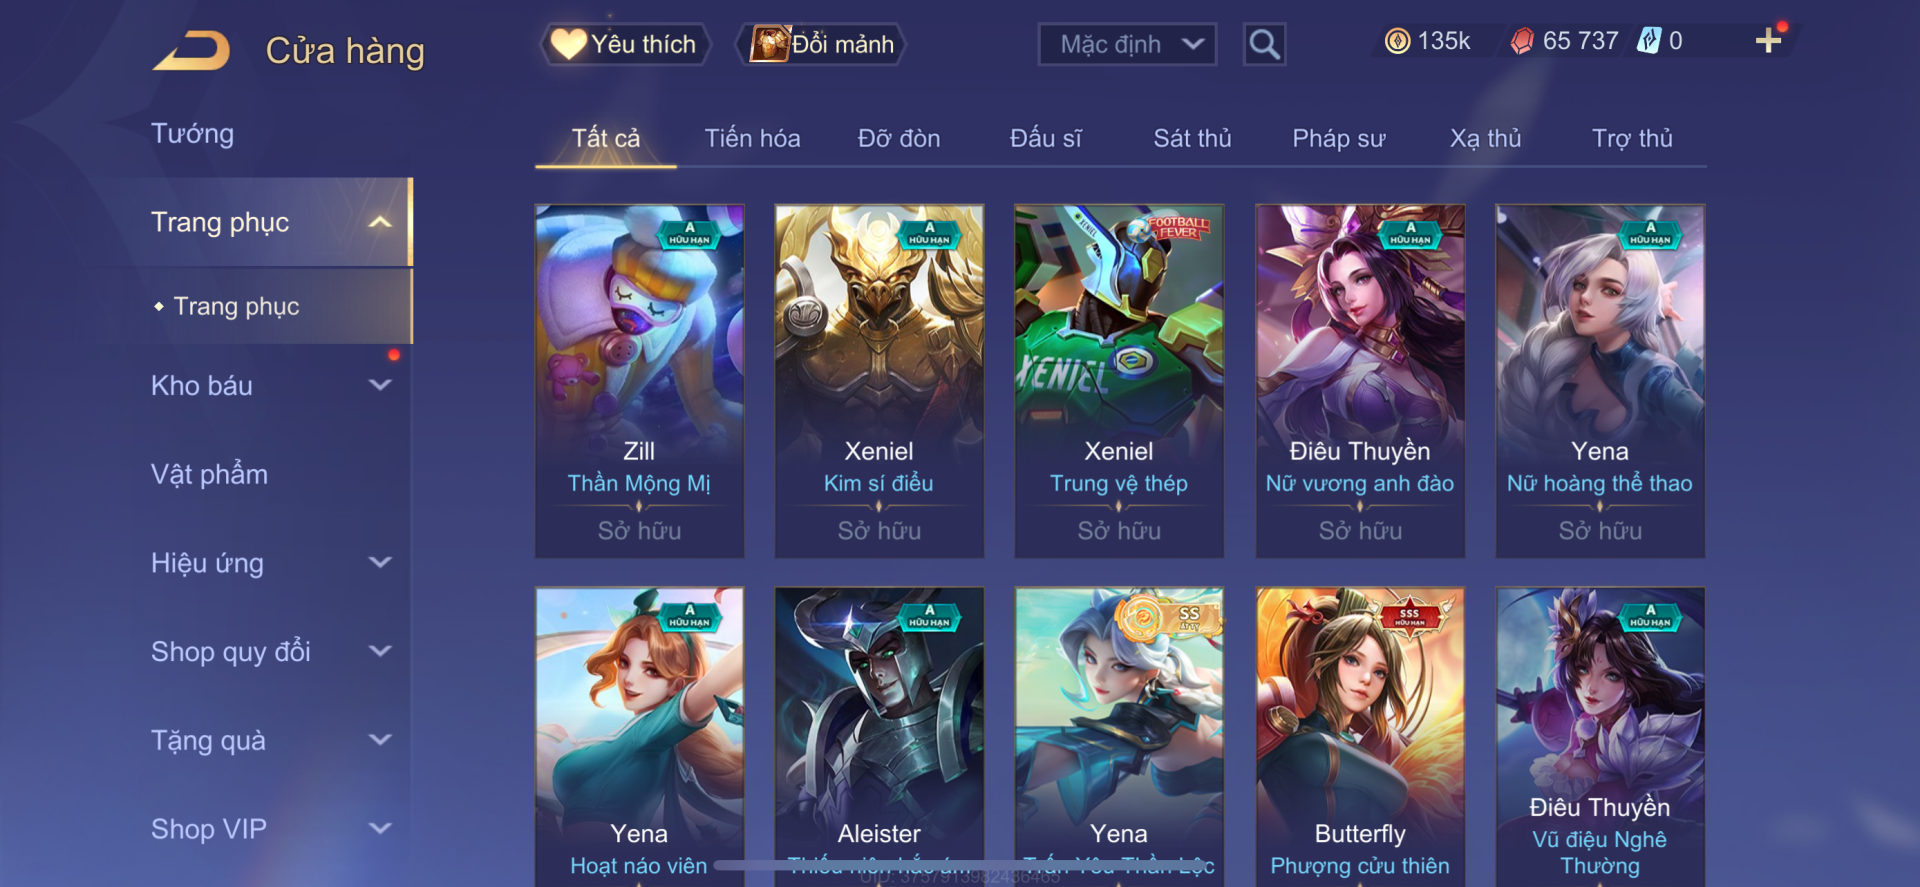Click the blue voucher currency icon
This screenshot has width=1920, height=887.
click(1648, 41)
